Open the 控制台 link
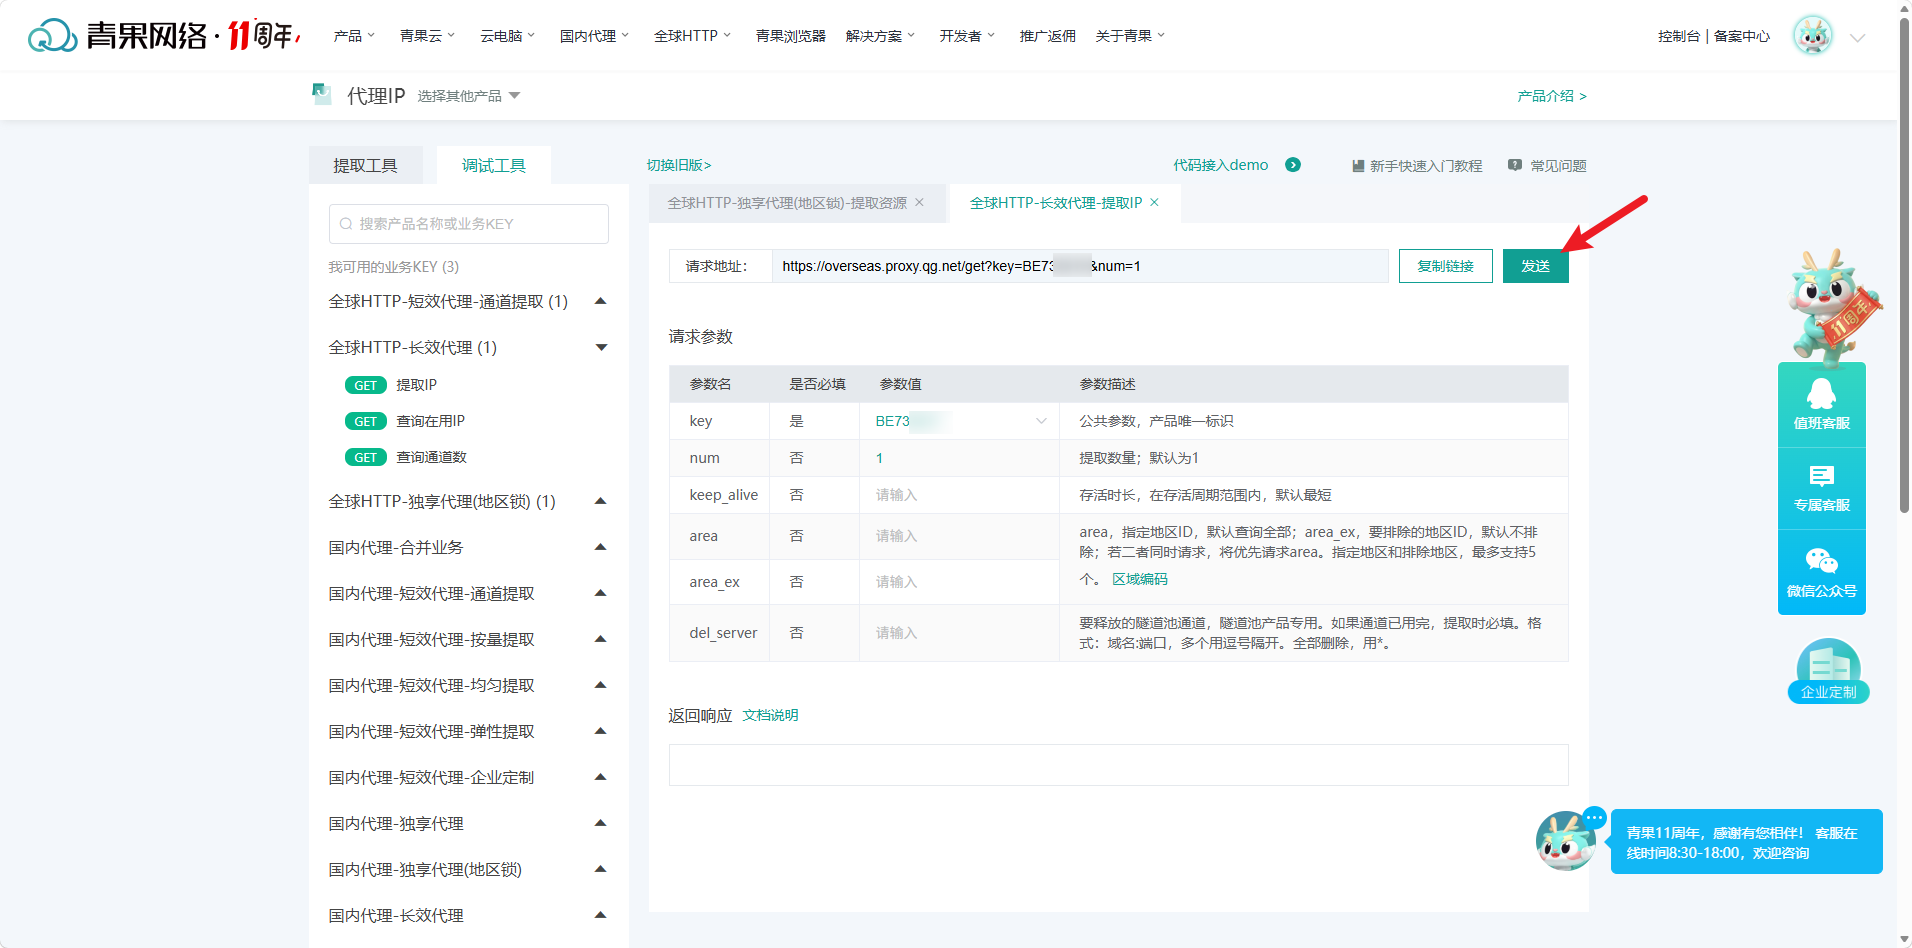 click(1679, 36)
